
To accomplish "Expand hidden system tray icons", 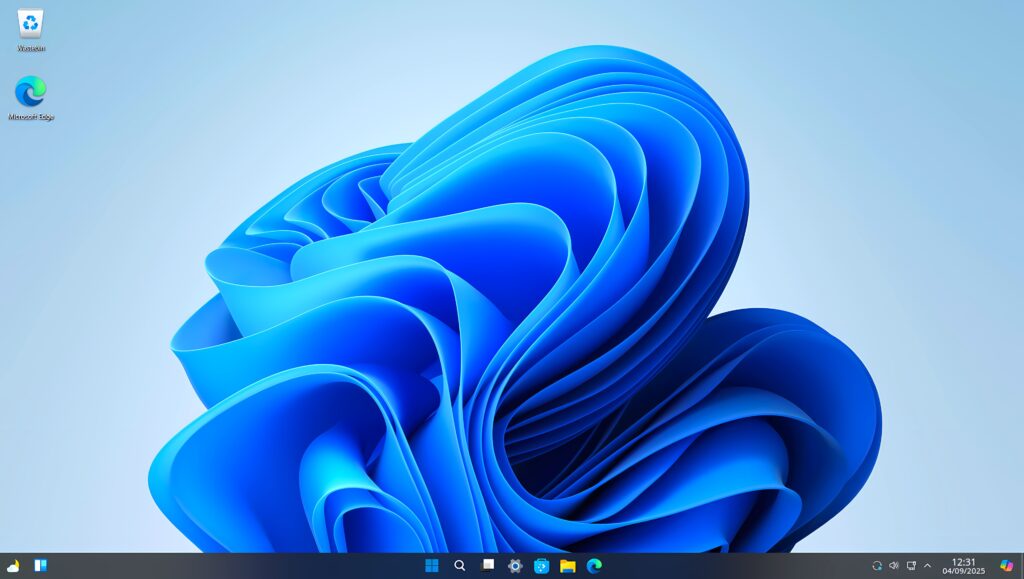I will (927, 566).
